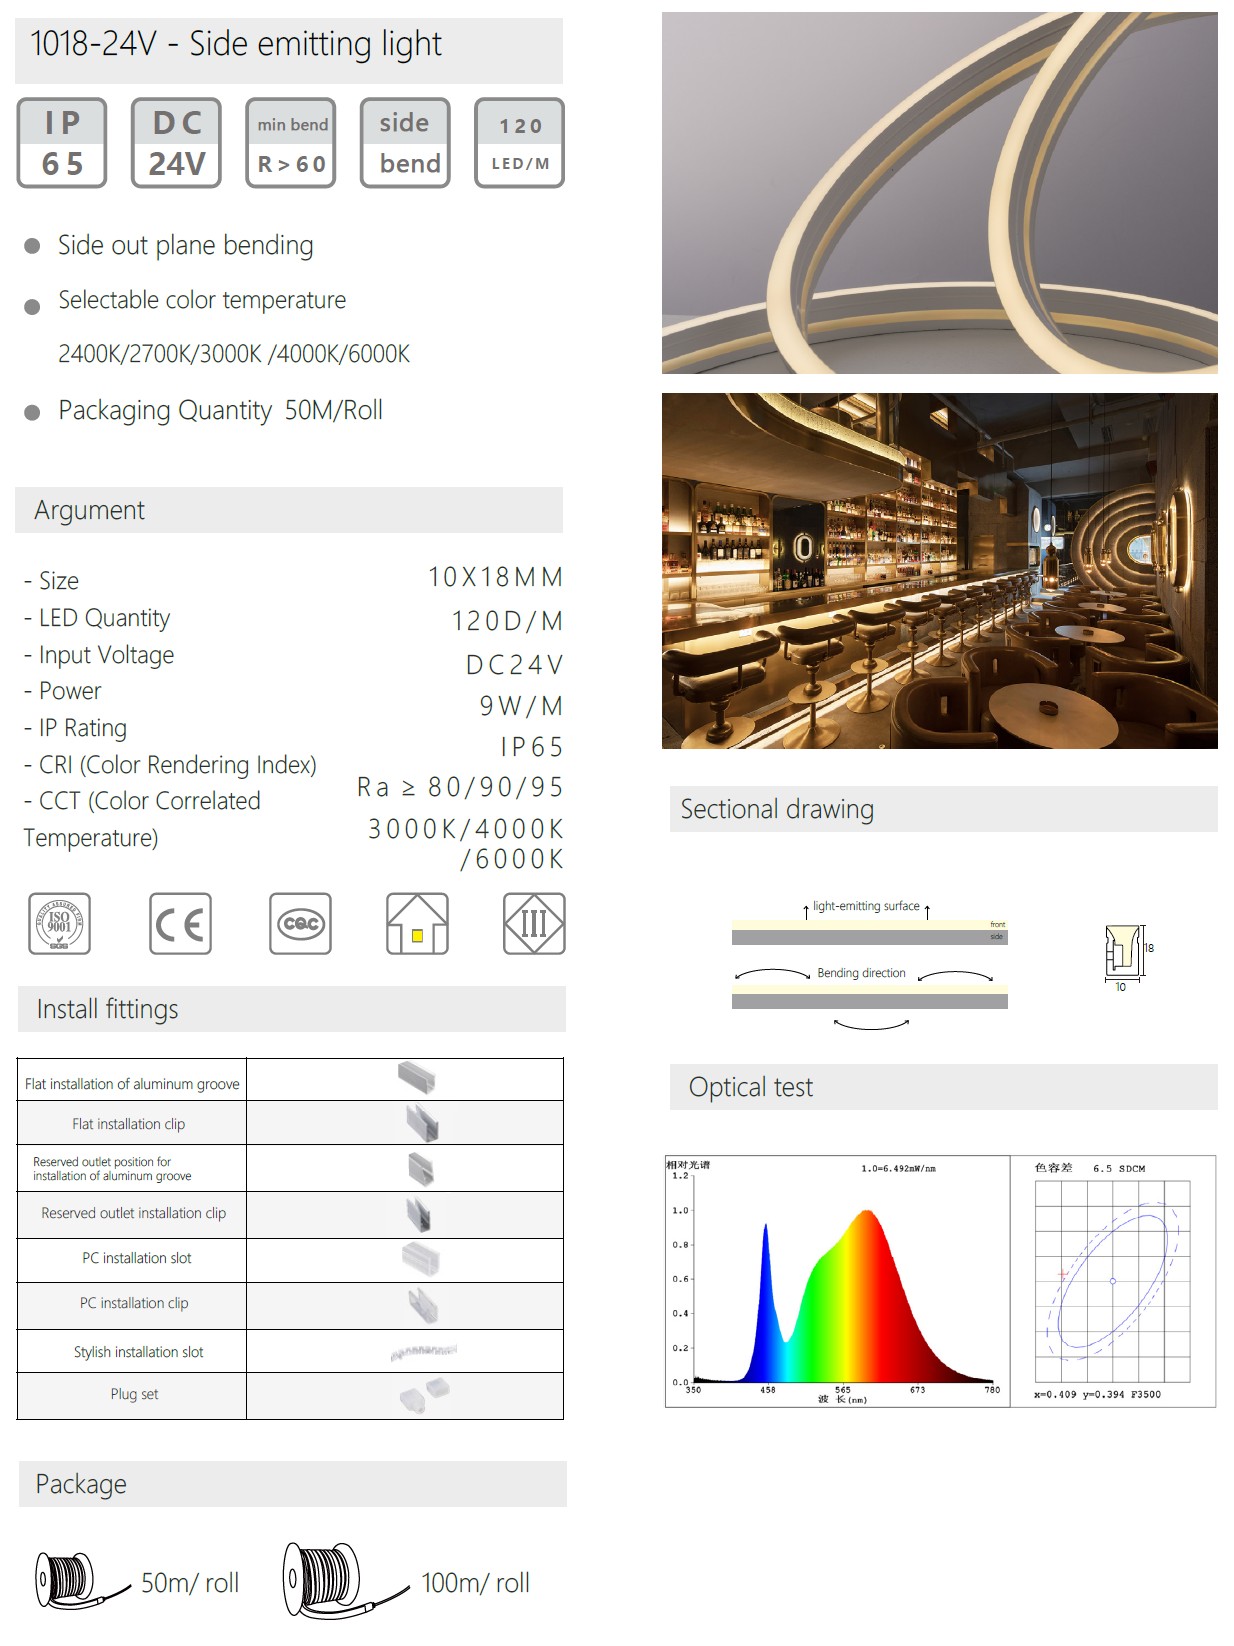
Task: Click the 'Side out plane bending' bullet
Action: [x=185, y=246]
